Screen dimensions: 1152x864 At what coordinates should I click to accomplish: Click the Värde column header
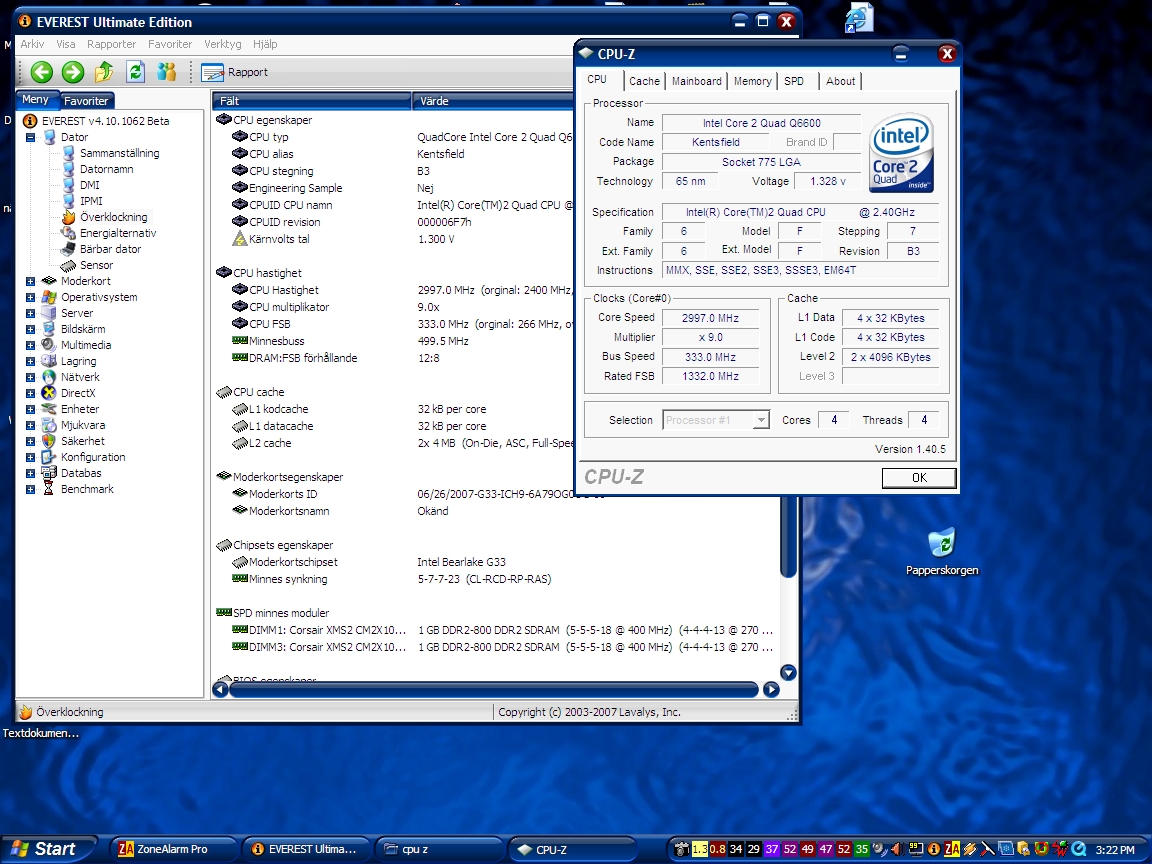point(494,101)
